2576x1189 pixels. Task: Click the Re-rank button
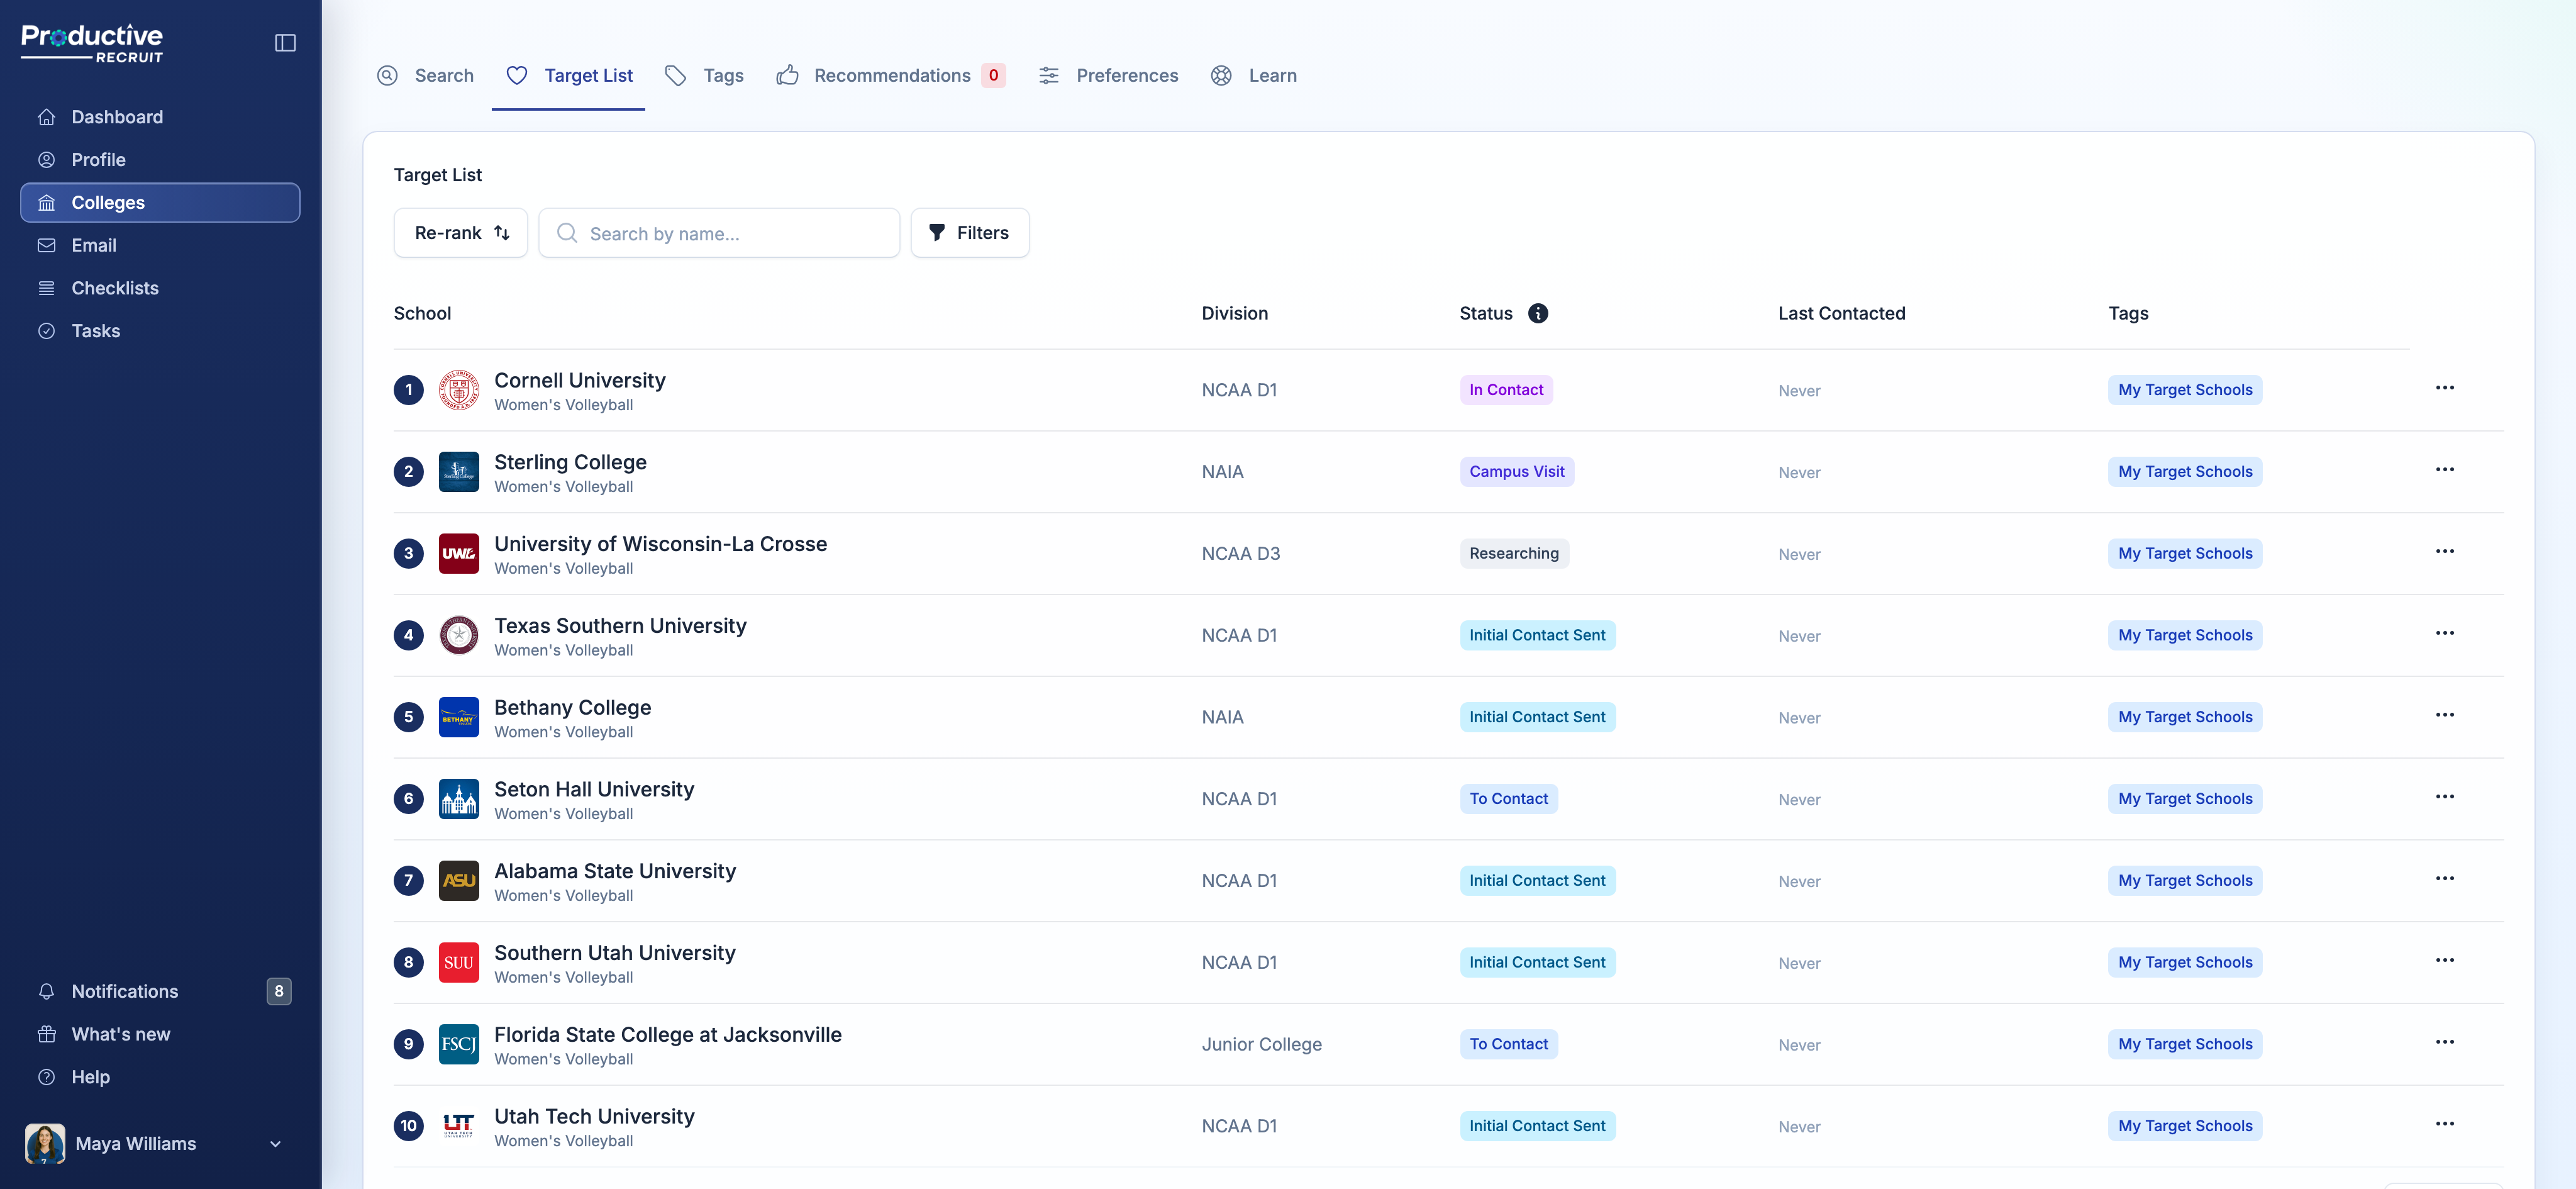(x=461, y=233)
